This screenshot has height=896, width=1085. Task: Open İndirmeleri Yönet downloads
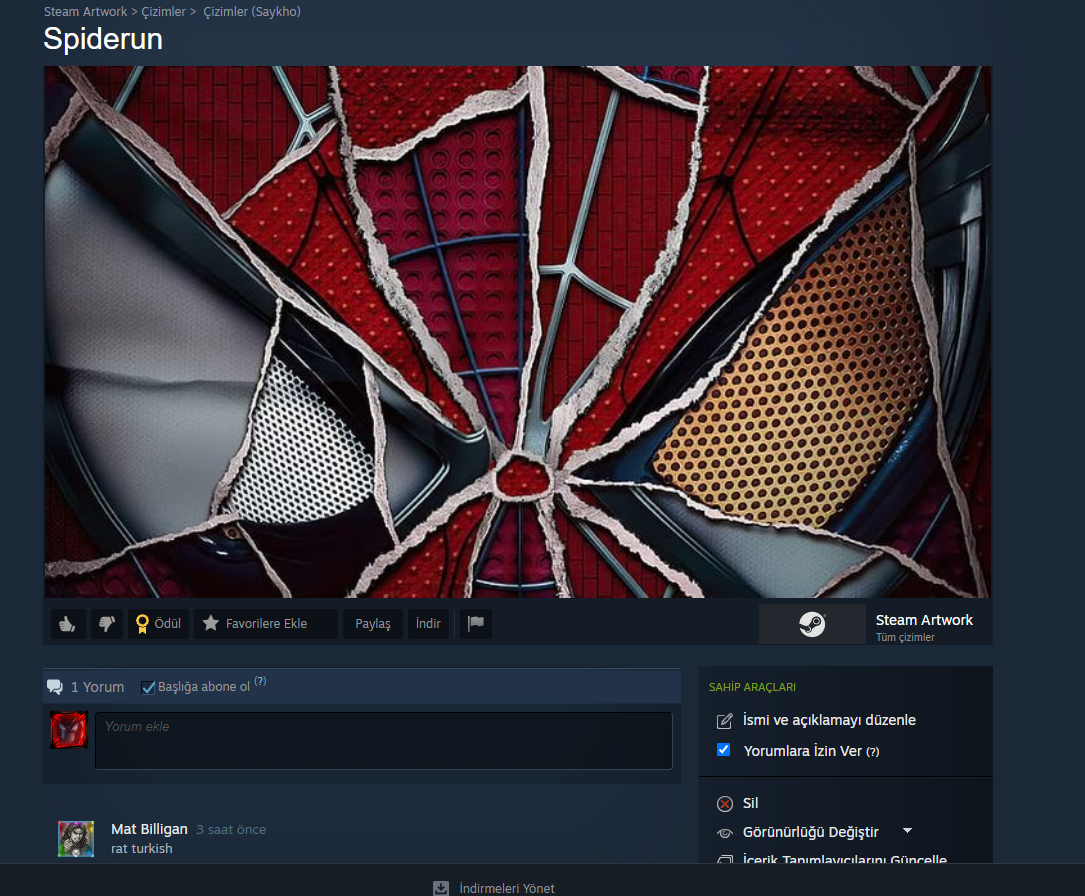click(x=507, y=888)
